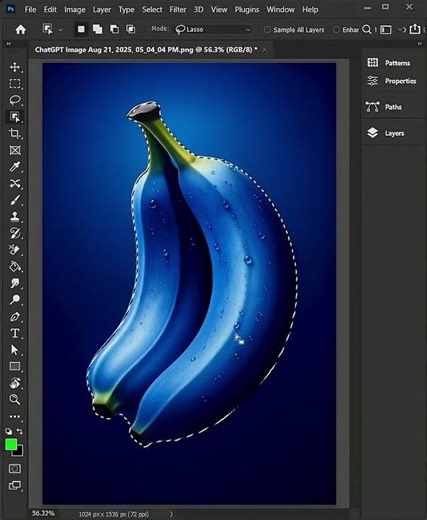Open the Layer menu

click(x=102, y=10)
